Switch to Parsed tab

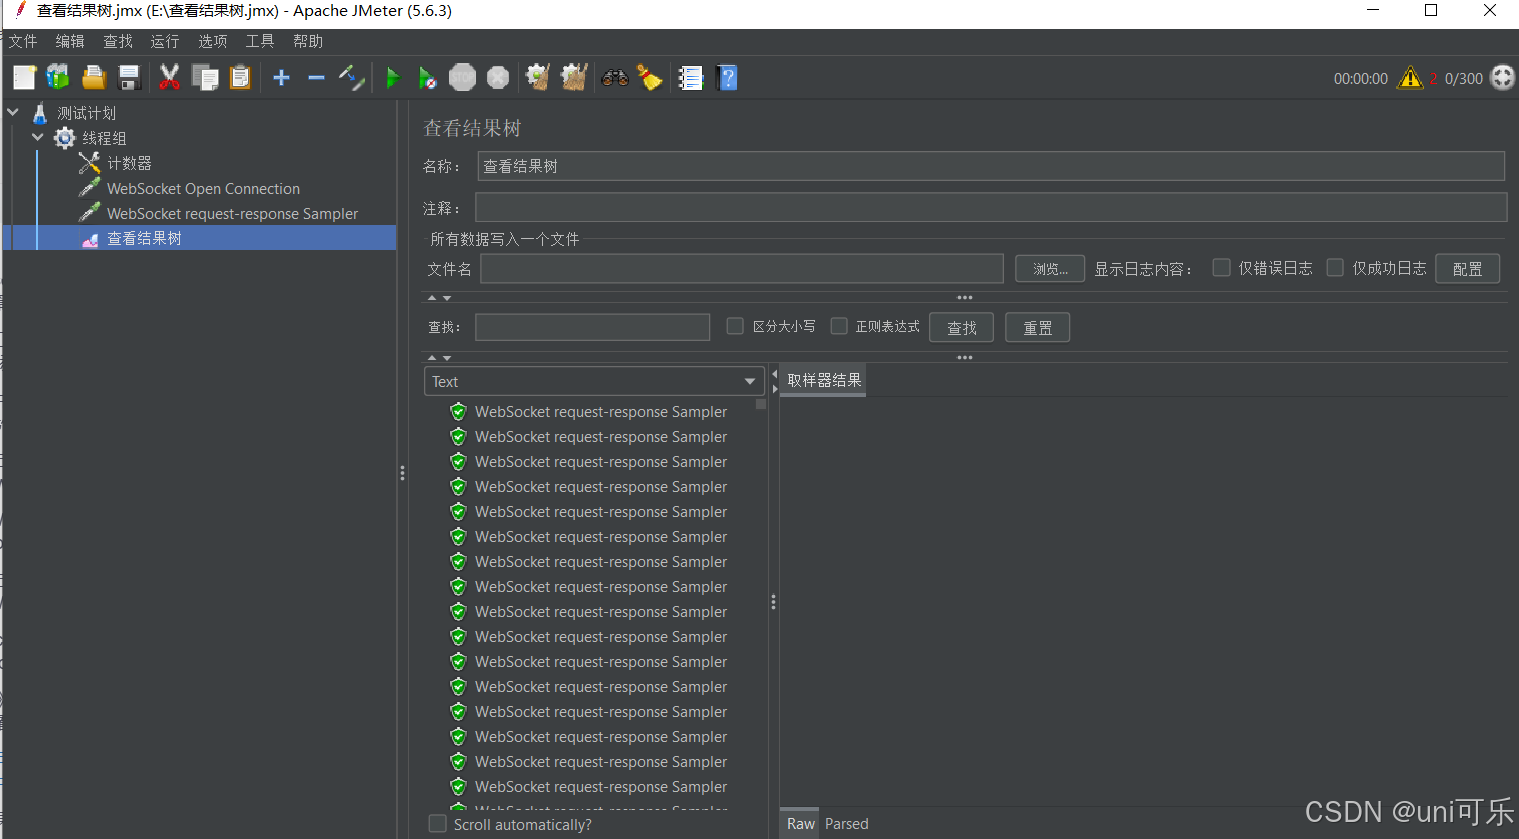[x=846, y=823]
